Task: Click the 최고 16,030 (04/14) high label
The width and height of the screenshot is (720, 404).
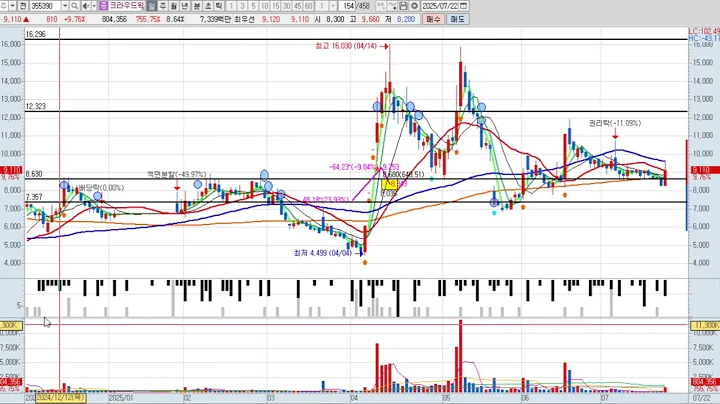Action: click(346, 46)
